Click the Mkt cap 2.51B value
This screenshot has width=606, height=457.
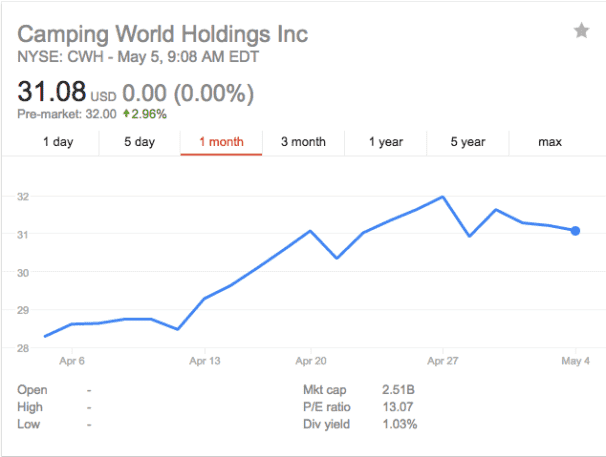click(398, 389)
